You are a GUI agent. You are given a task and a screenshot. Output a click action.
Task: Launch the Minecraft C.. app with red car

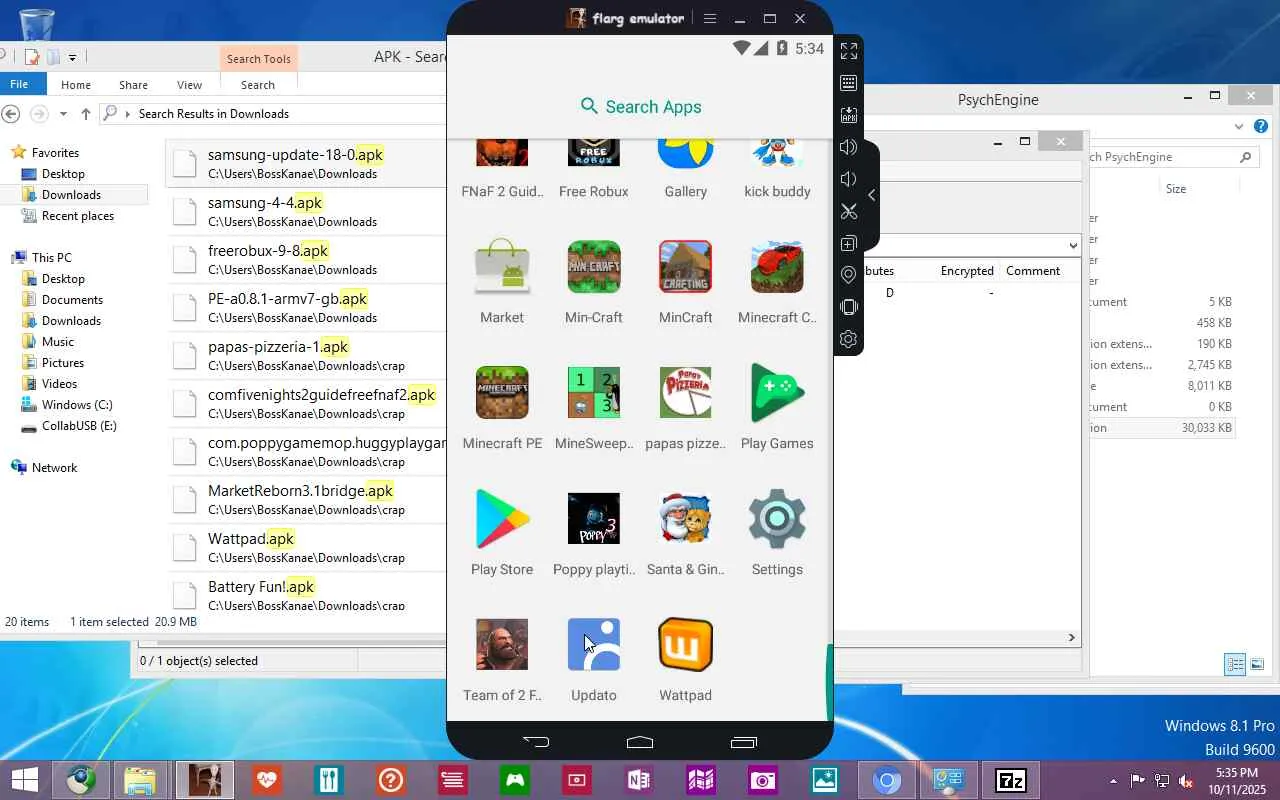tap(777, 282)
